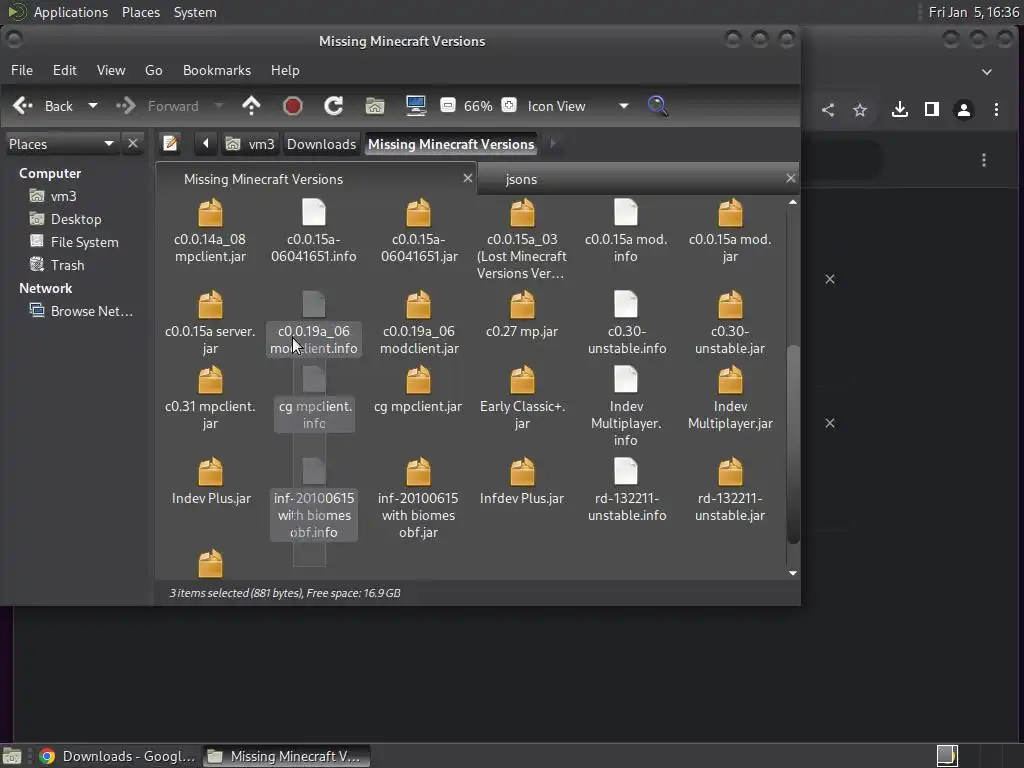Select the c0.30-unstable.jar archive
1024x768 pixels.
(x=730, y=323)
